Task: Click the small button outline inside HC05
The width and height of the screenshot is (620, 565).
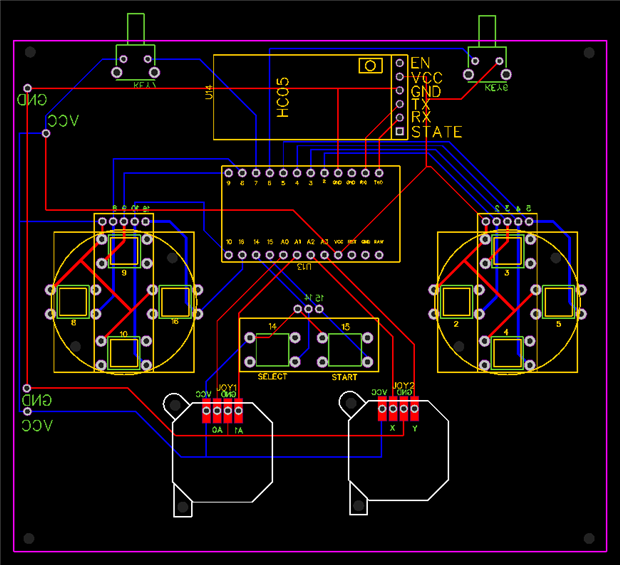Action: [370, 66]
